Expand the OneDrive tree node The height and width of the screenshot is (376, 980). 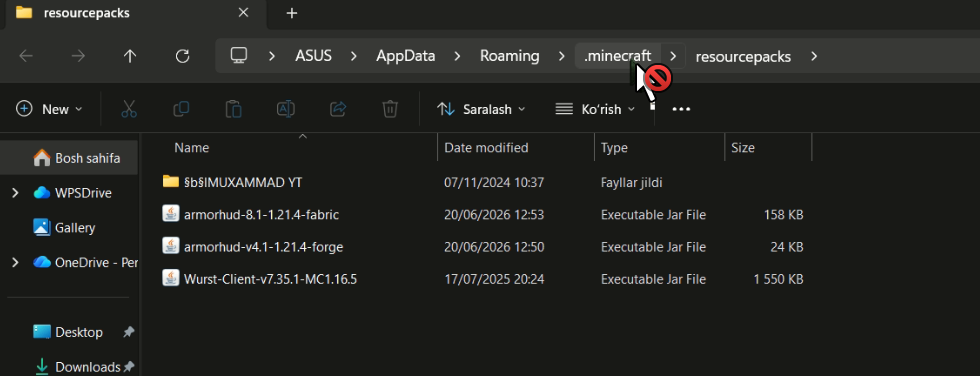coord(15,262)
